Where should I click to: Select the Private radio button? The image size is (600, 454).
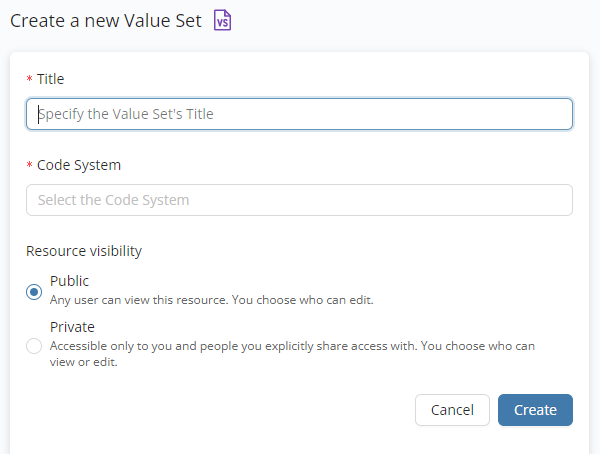(x=34, y=346)
